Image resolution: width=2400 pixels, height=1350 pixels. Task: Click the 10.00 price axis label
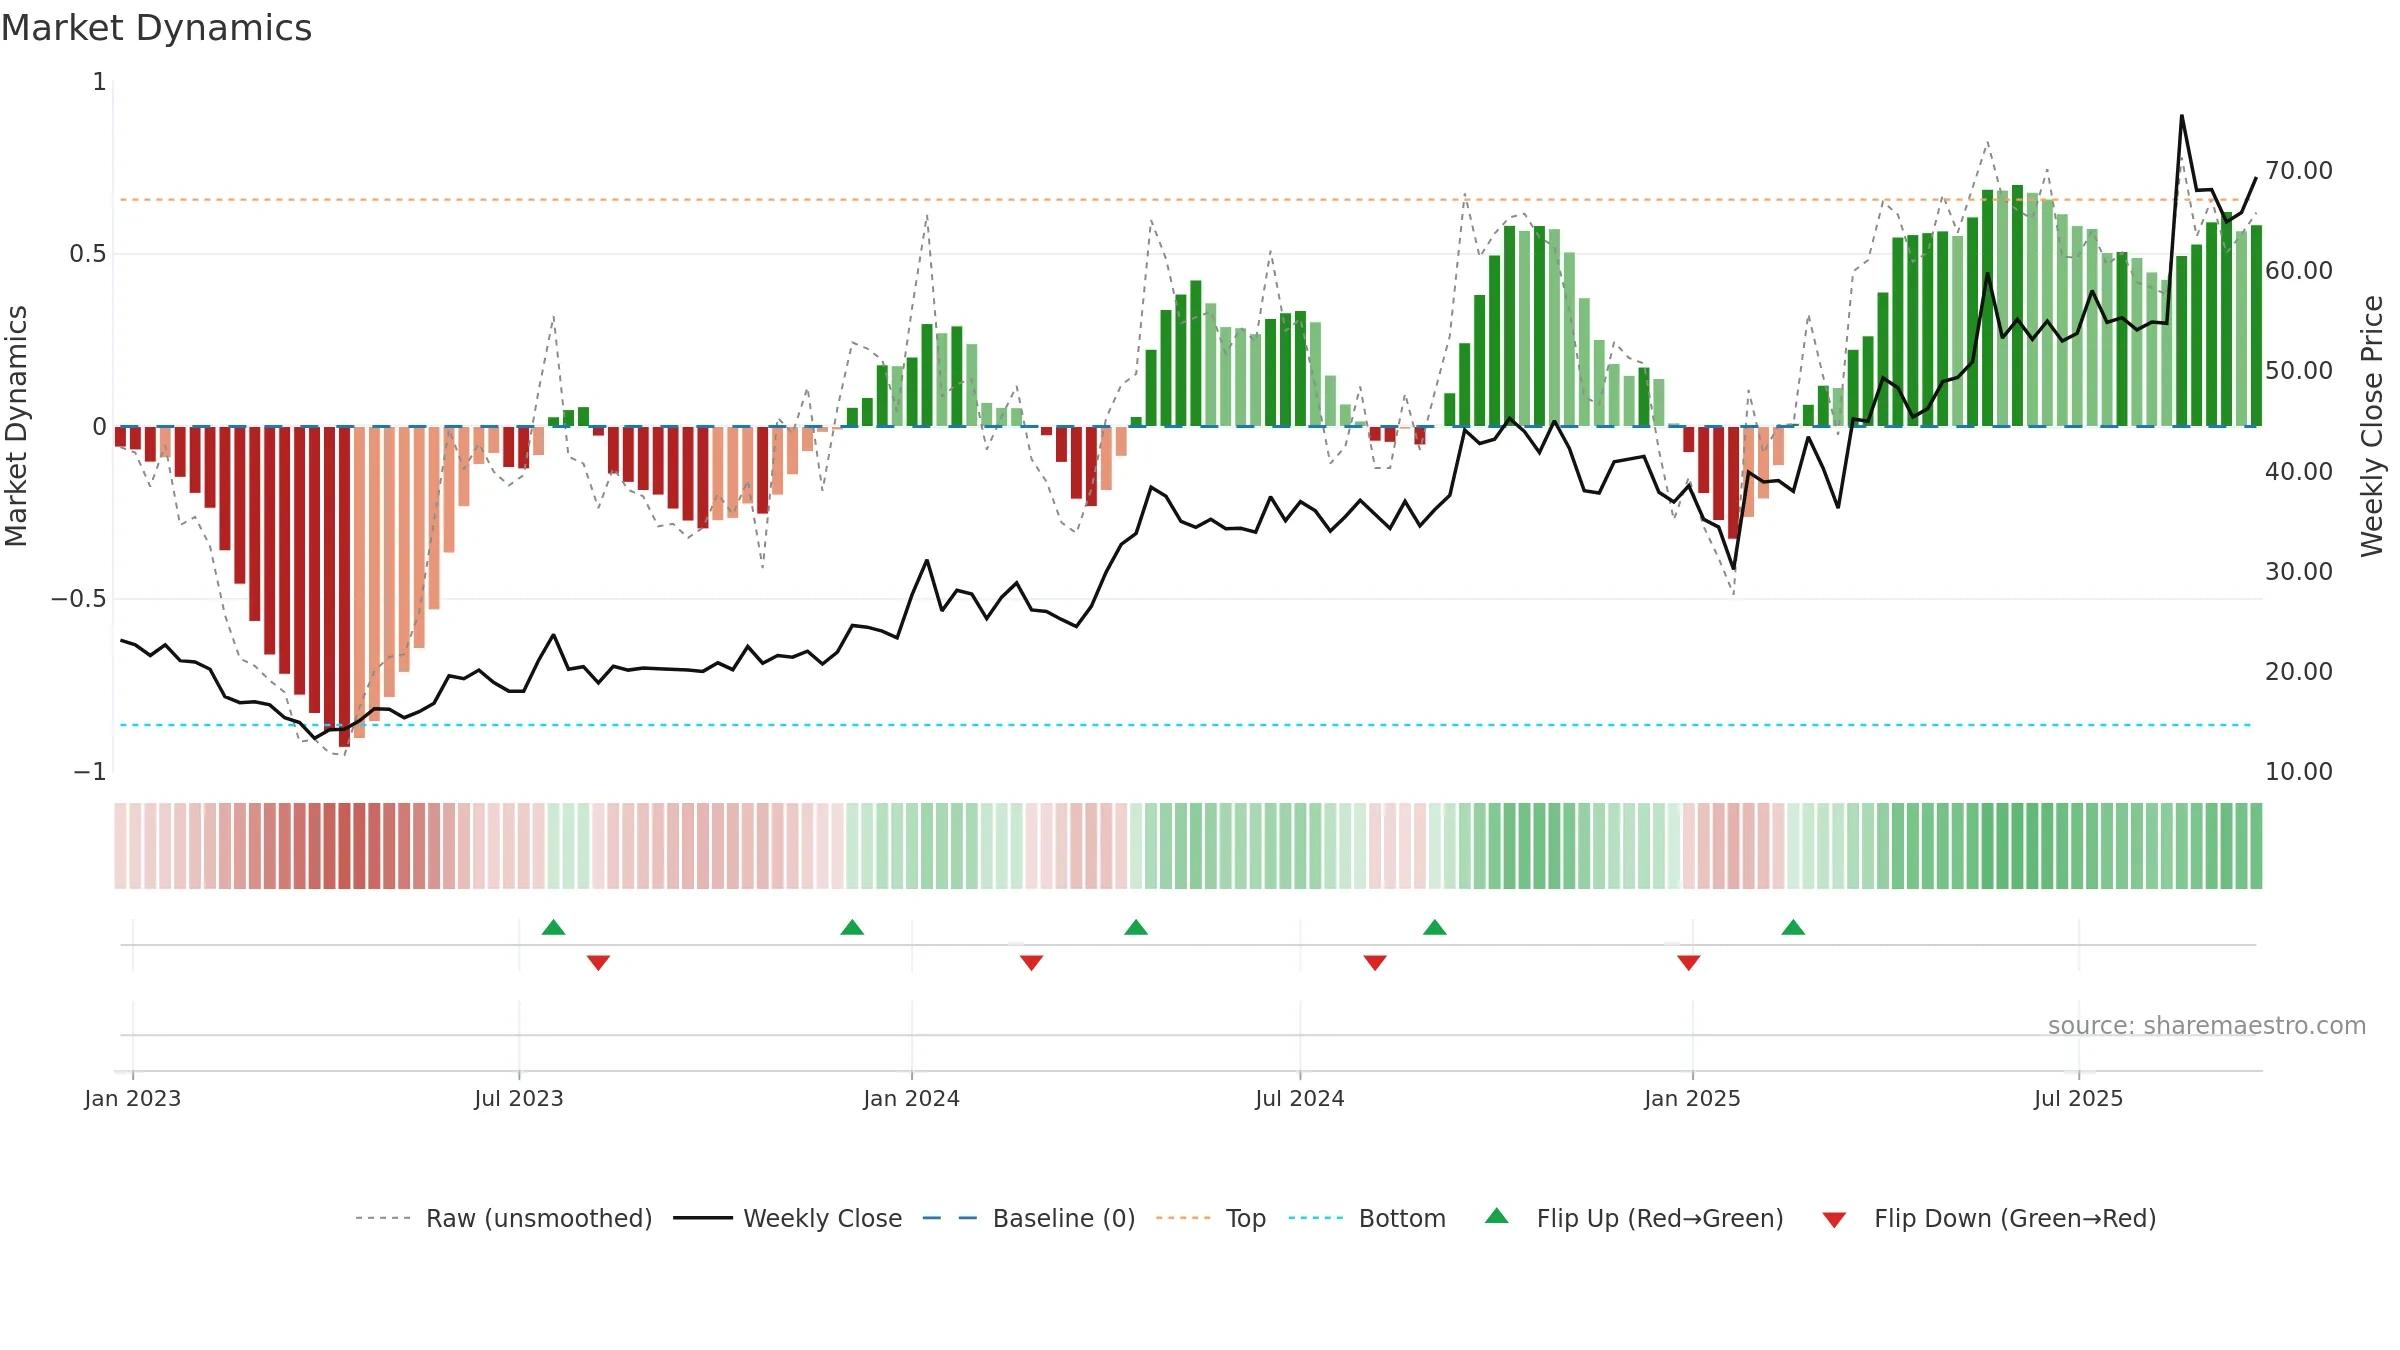pyautogui.click(x=2298, y=771)
